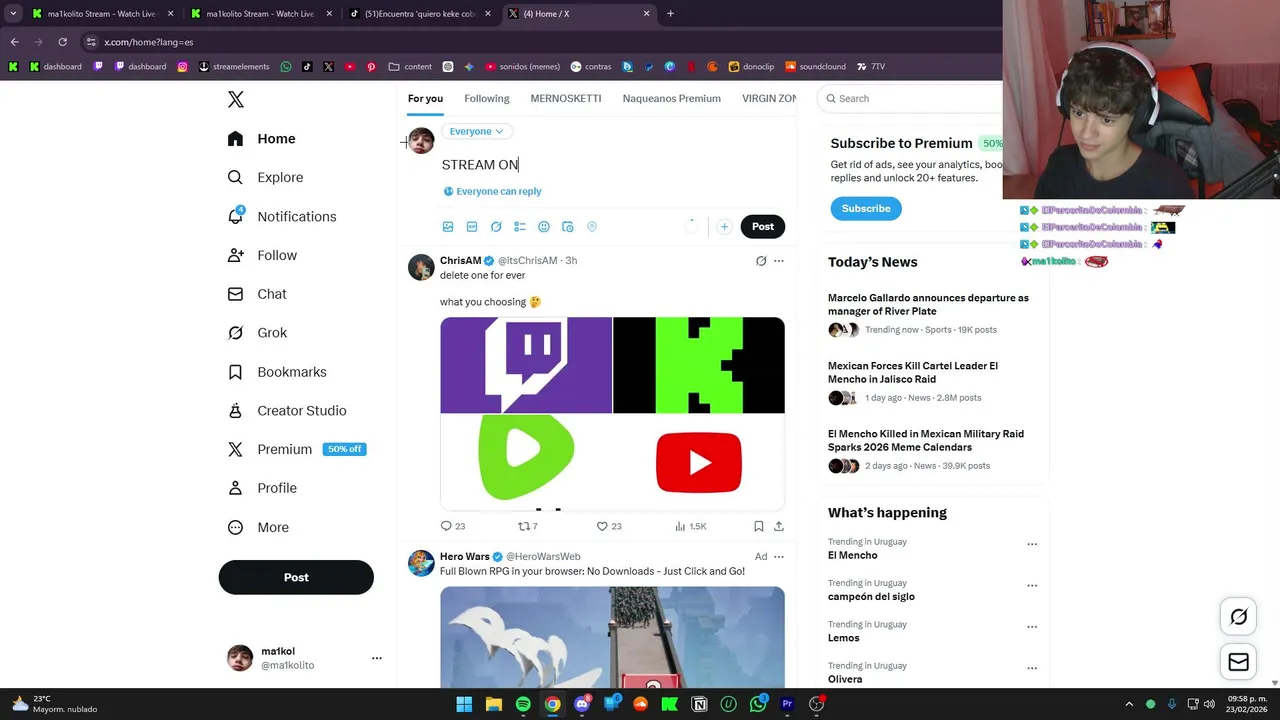This screenshot has height=720, width=1280.
Task: Open the MERNOSKETTI timeline tab
Action: pyautogui.click(x=566, y=99)
